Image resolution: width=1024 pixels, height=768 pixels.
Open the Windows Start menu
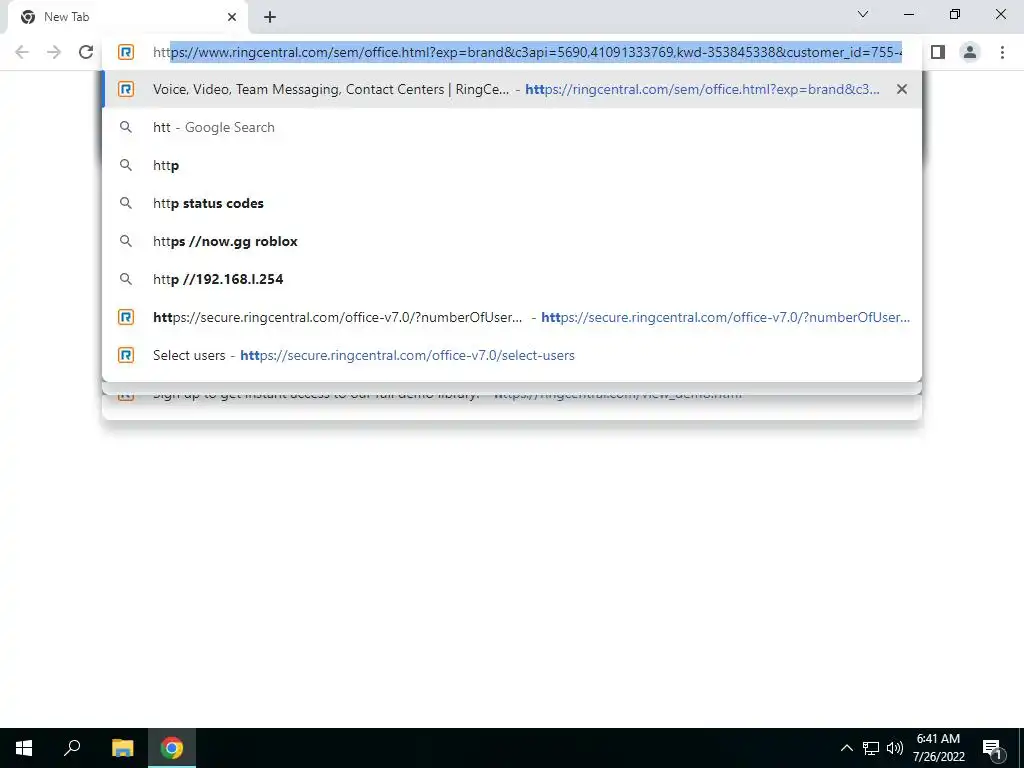click(x=24, y=748)
